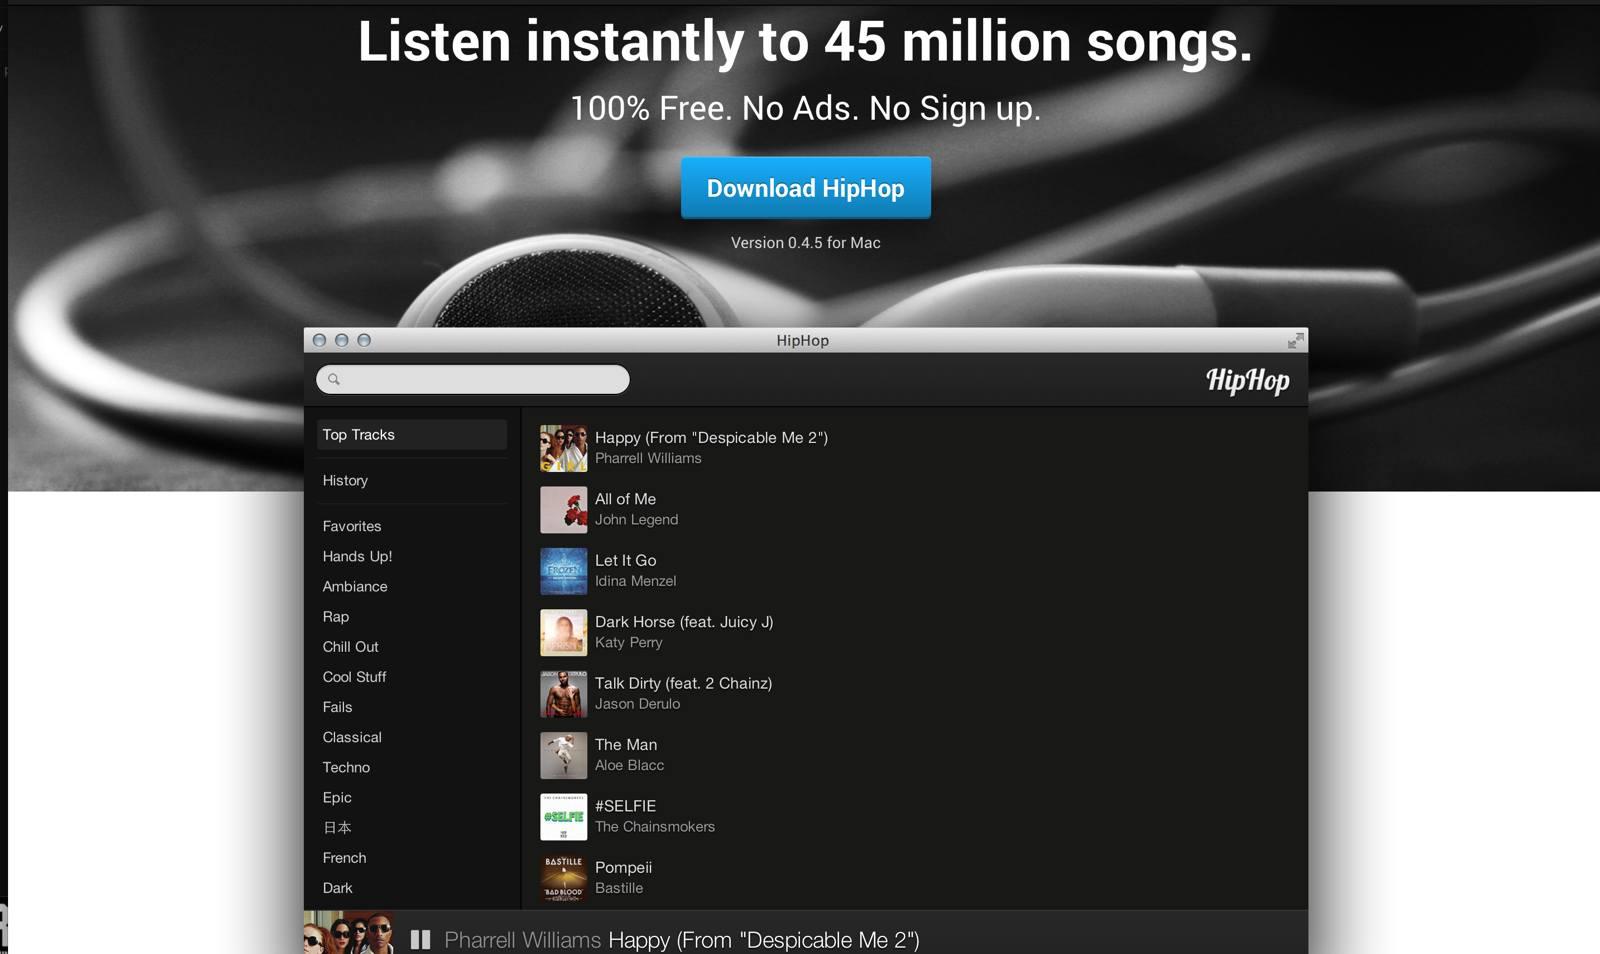Focus the HipHop search field
Image resolution: width=1600 pixels, height=954 pixels.
click(x=473, y=379)
